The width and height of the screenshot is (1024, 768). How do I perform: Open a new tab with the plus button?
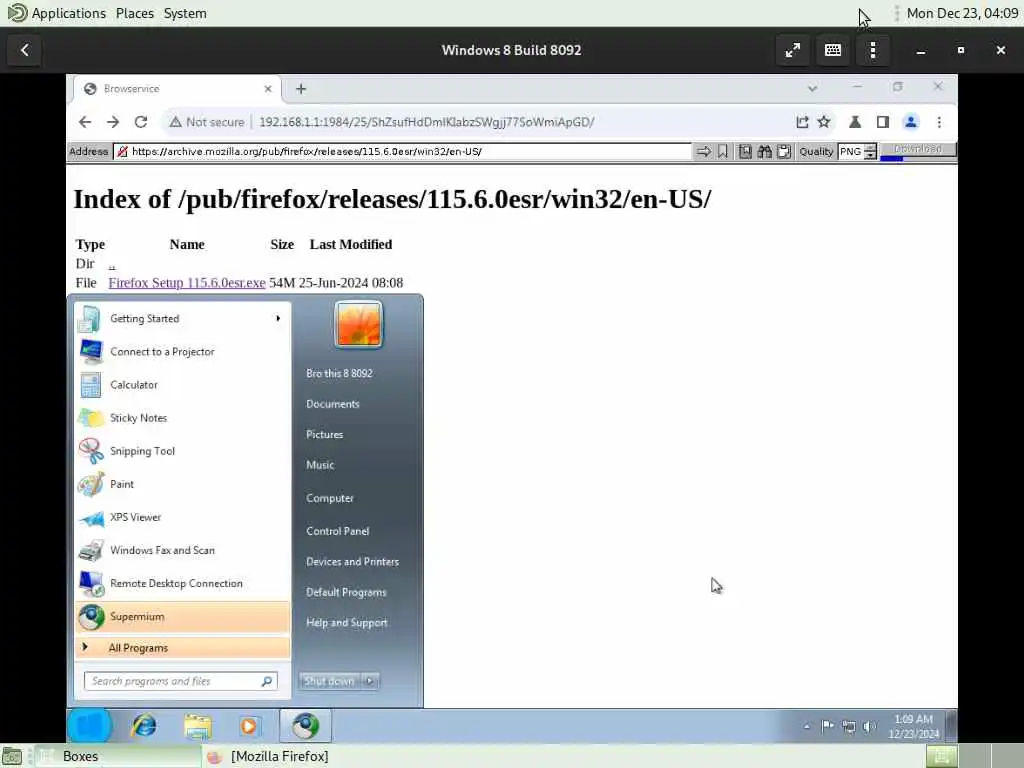301,89
